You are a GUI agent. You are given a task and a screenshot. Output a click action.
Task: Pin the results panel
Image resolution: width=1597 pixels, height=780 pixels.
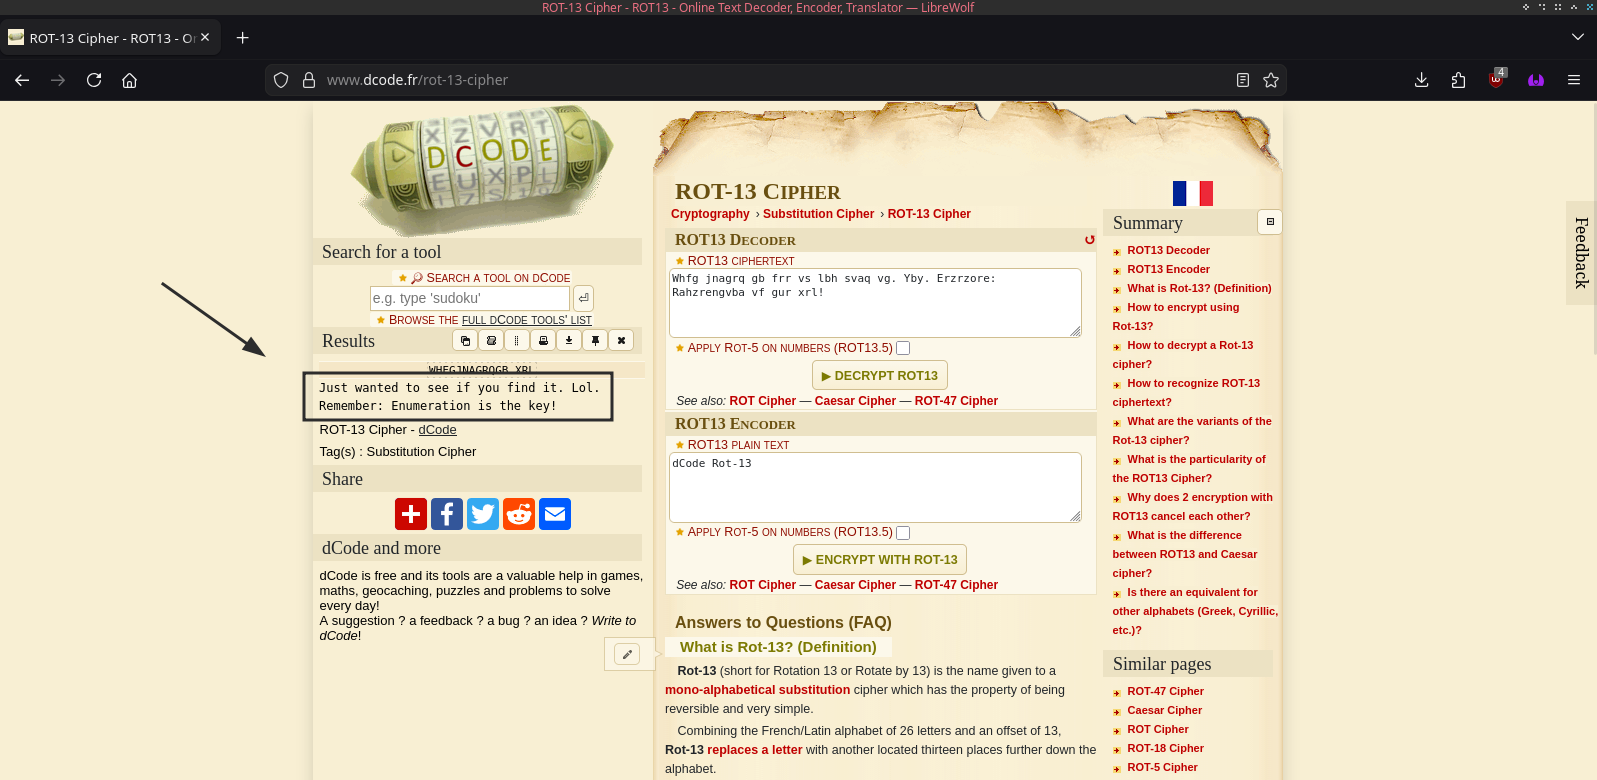coord(595,341)
